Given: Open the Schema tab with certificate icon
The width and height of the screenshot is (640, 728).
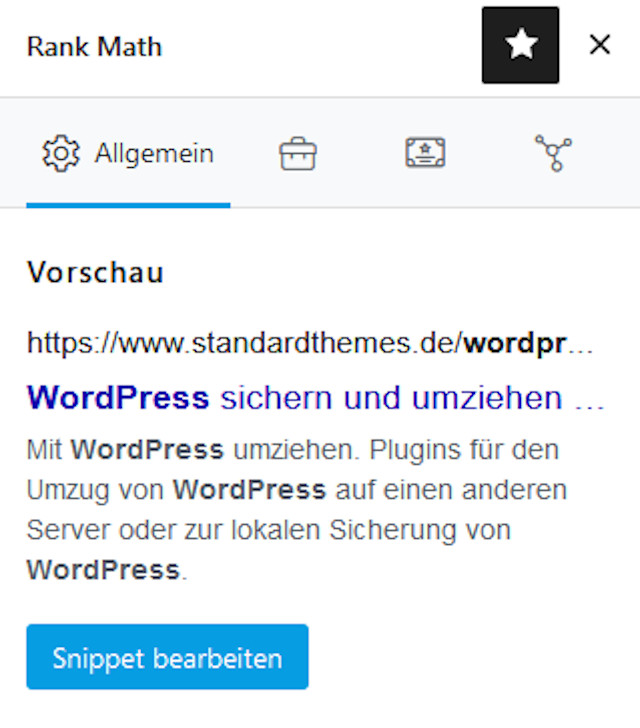Looking at the screenshot, I should tap(425, 153).
